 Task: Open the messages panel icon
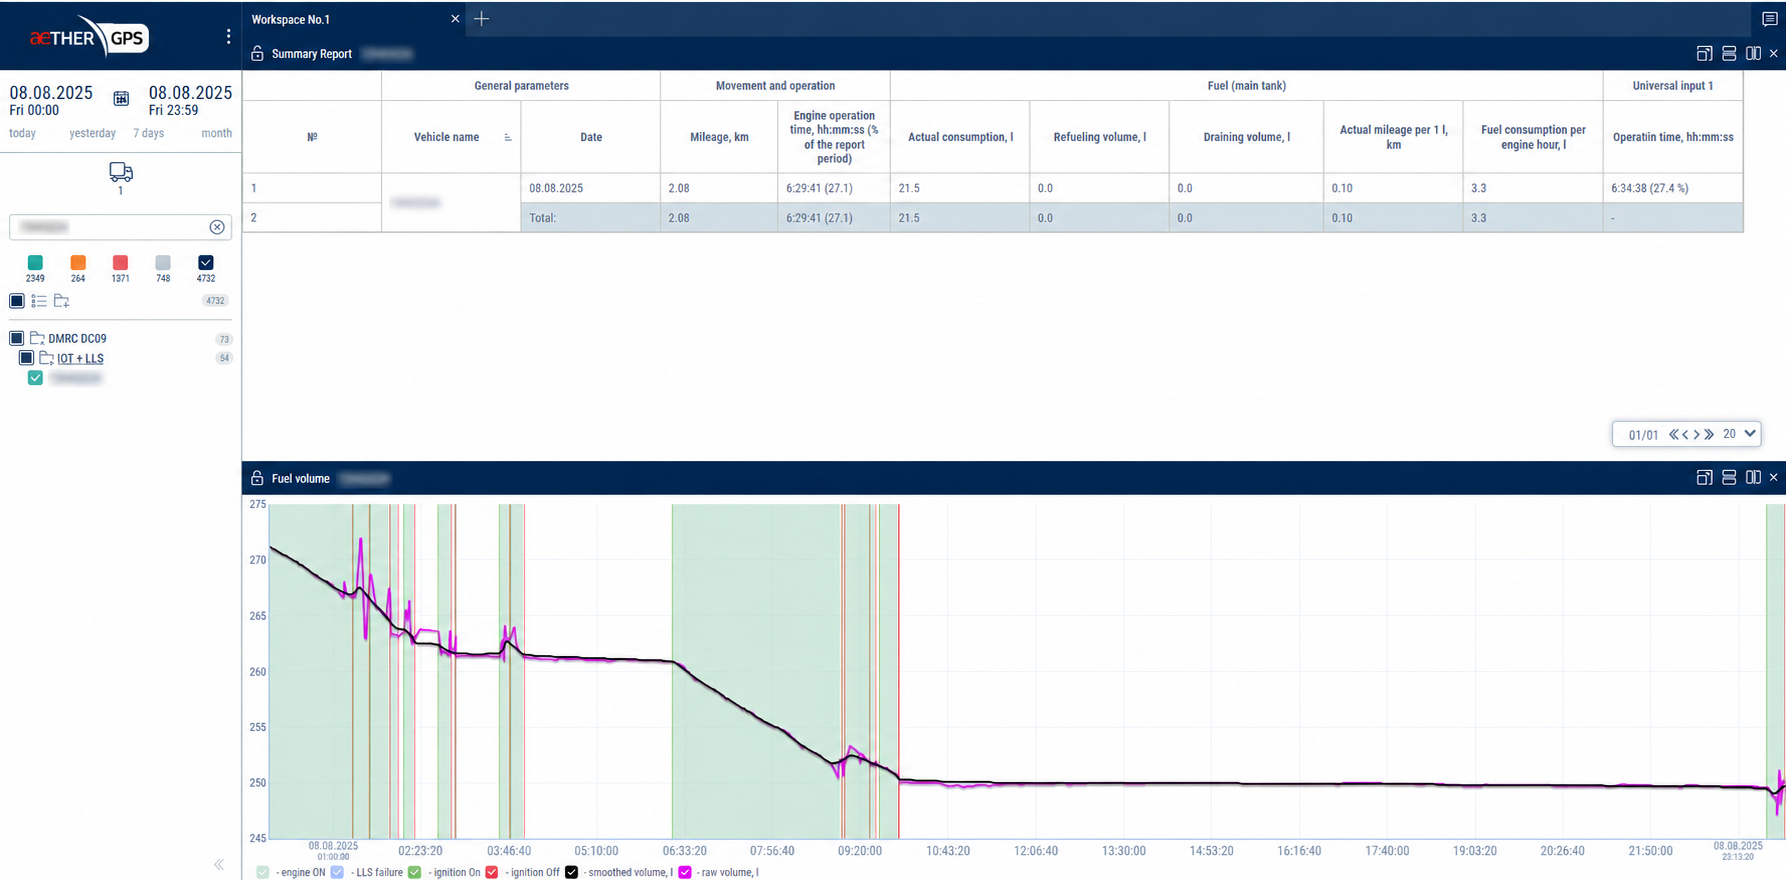(x=1769, y=19)
